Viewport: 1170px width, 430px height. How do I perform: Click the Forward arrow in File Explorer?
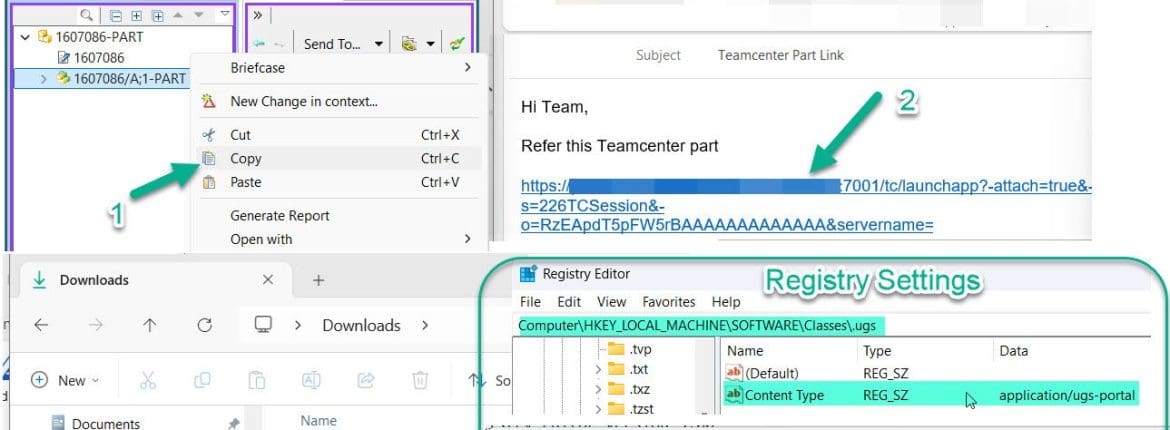[96, 325]
